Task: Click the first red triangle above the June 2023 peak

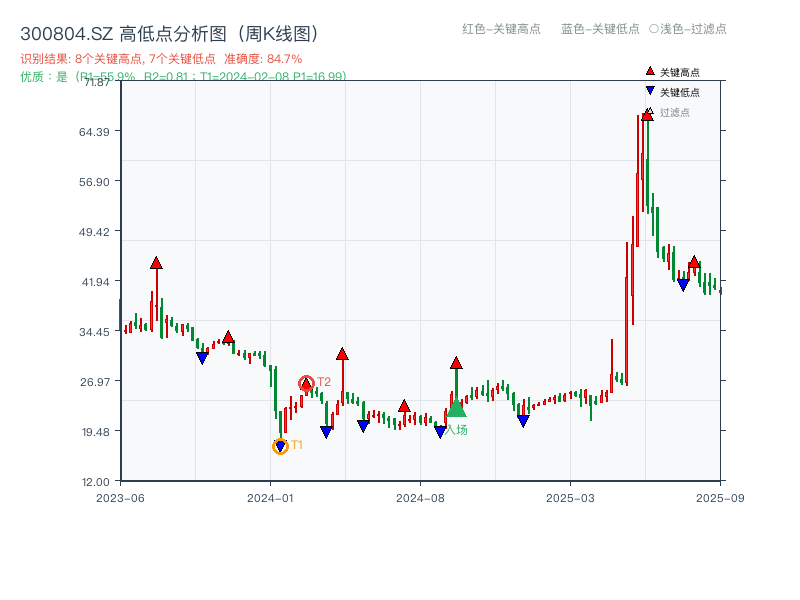Action: point(156,263)
